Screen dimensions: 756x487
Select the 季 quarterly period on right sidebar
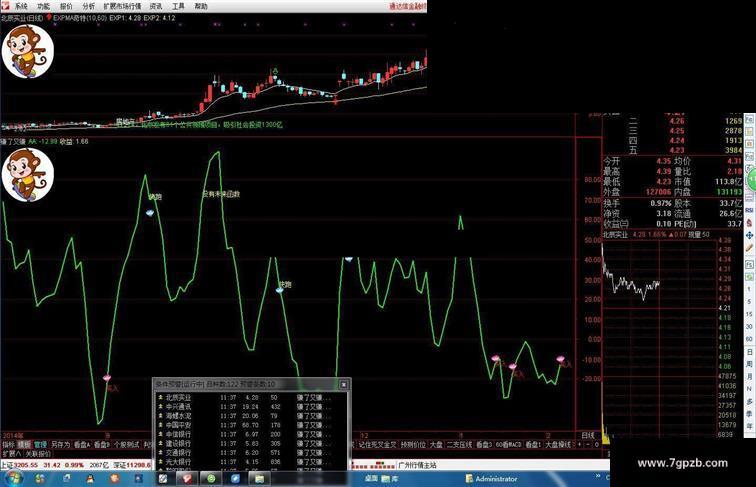click(x=749, y=414)
